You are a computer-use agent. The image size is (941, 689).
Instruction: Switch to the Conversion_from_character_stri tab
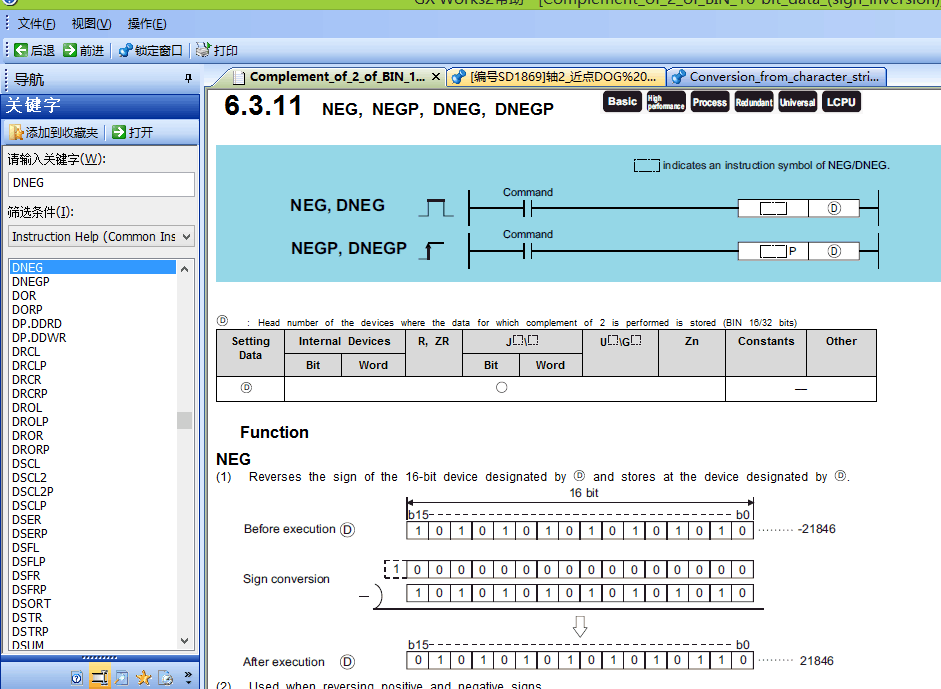(x=776, y=77)
